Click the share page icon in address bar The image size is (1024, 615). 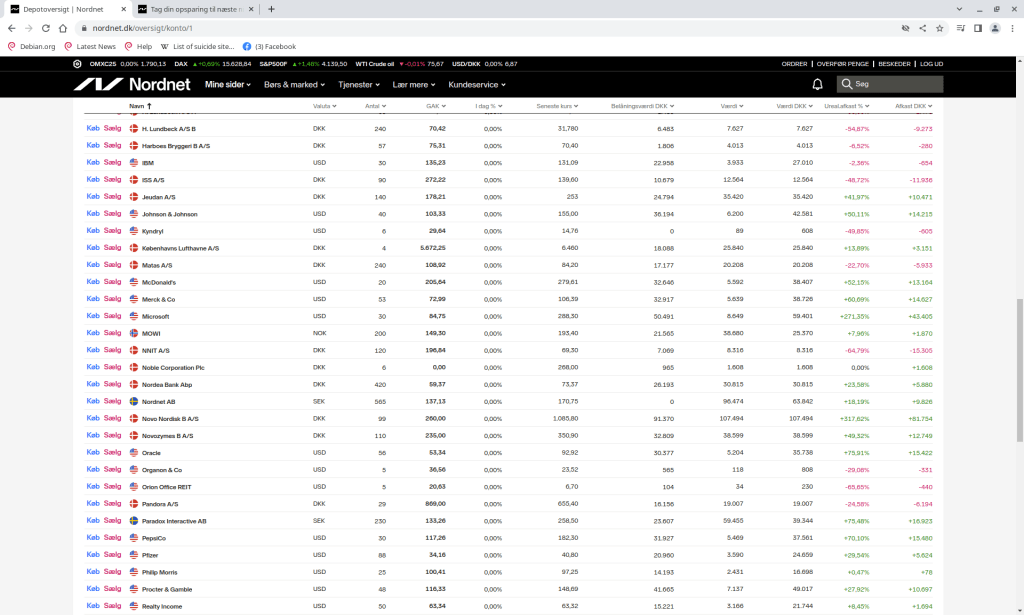(x=922, y=28)
